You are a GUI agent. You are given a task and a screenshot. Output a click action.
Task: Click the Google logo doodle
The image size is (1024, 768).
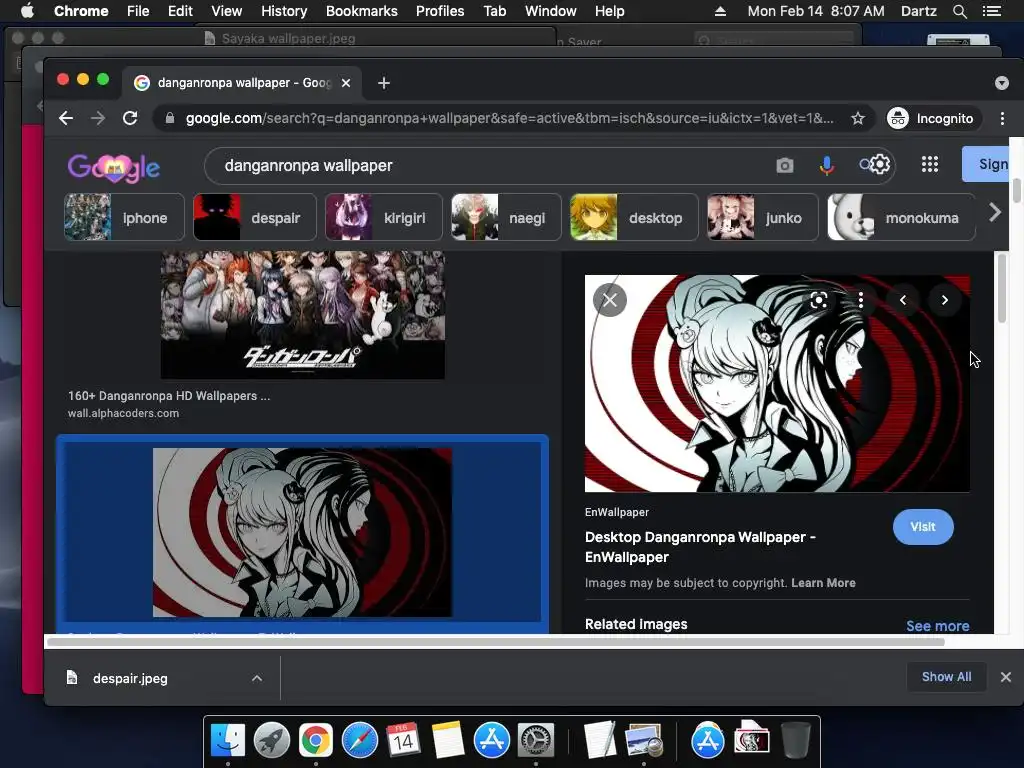(114, 167)
